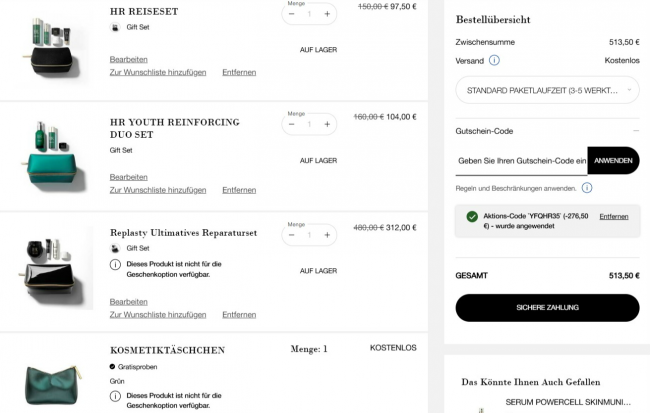The width and height of the screenshot is (650, 413).
Task: Click the Versand info icon
Action: (x=494, y=61)
